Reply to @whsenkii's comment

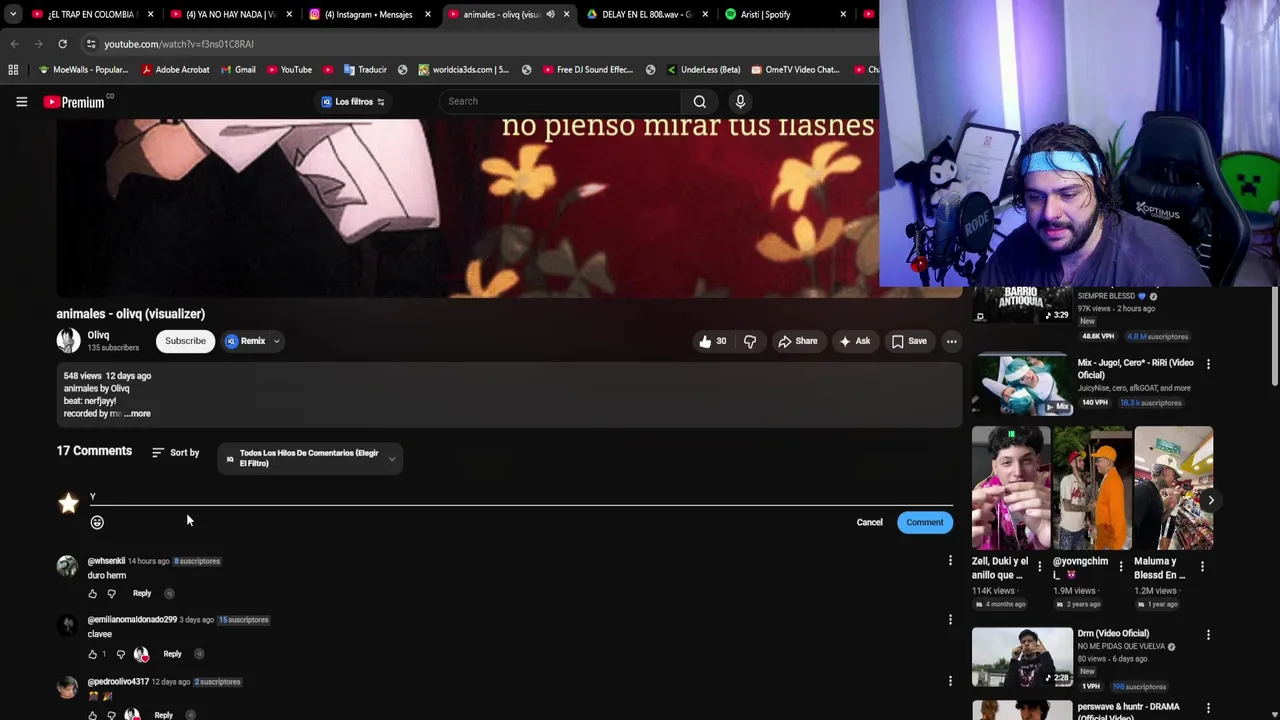142,594
